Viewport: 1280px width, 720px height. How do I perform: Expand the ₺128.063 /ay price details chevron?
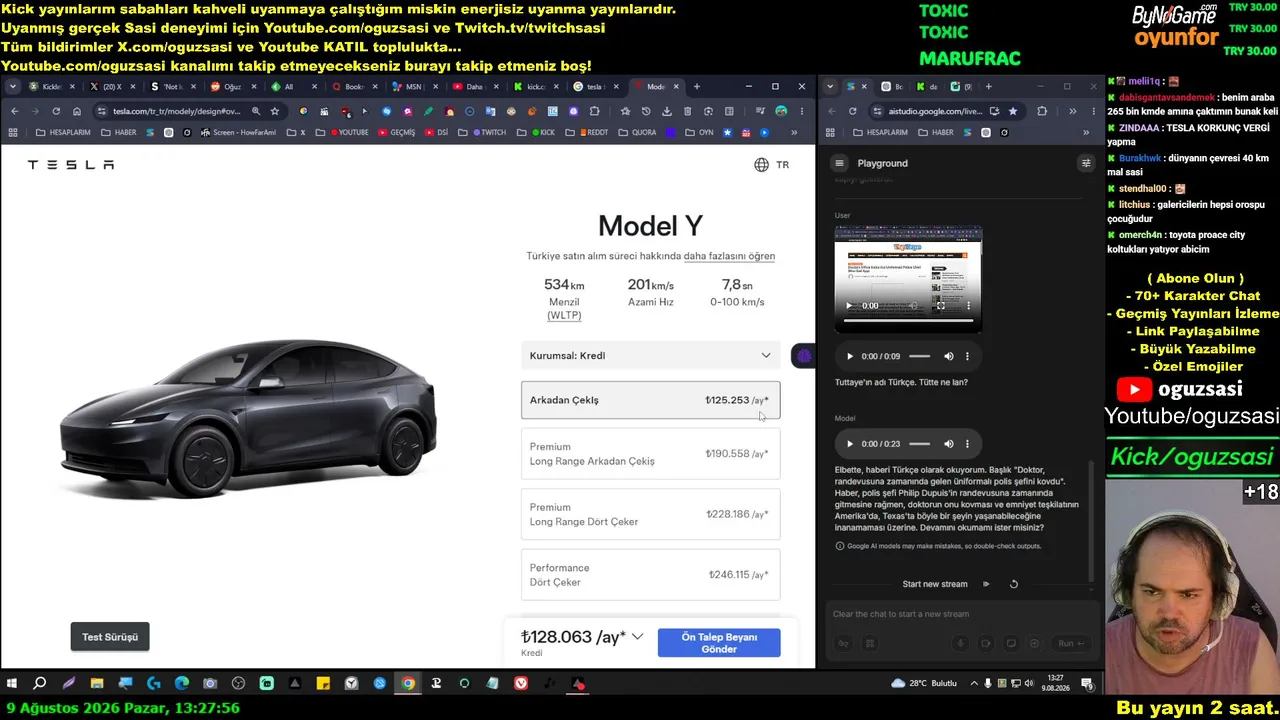(x=637, y=637)
